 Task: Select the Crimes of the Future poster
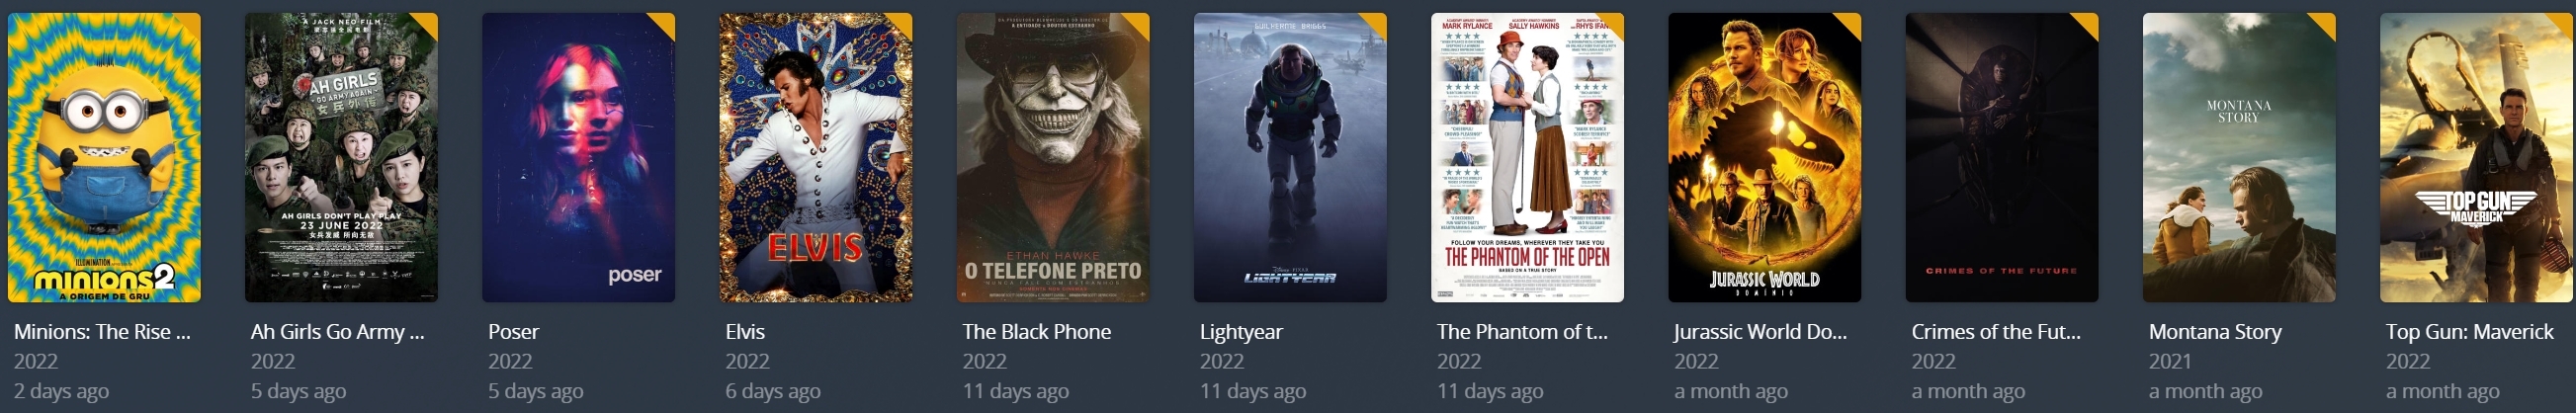[2002, 157]
